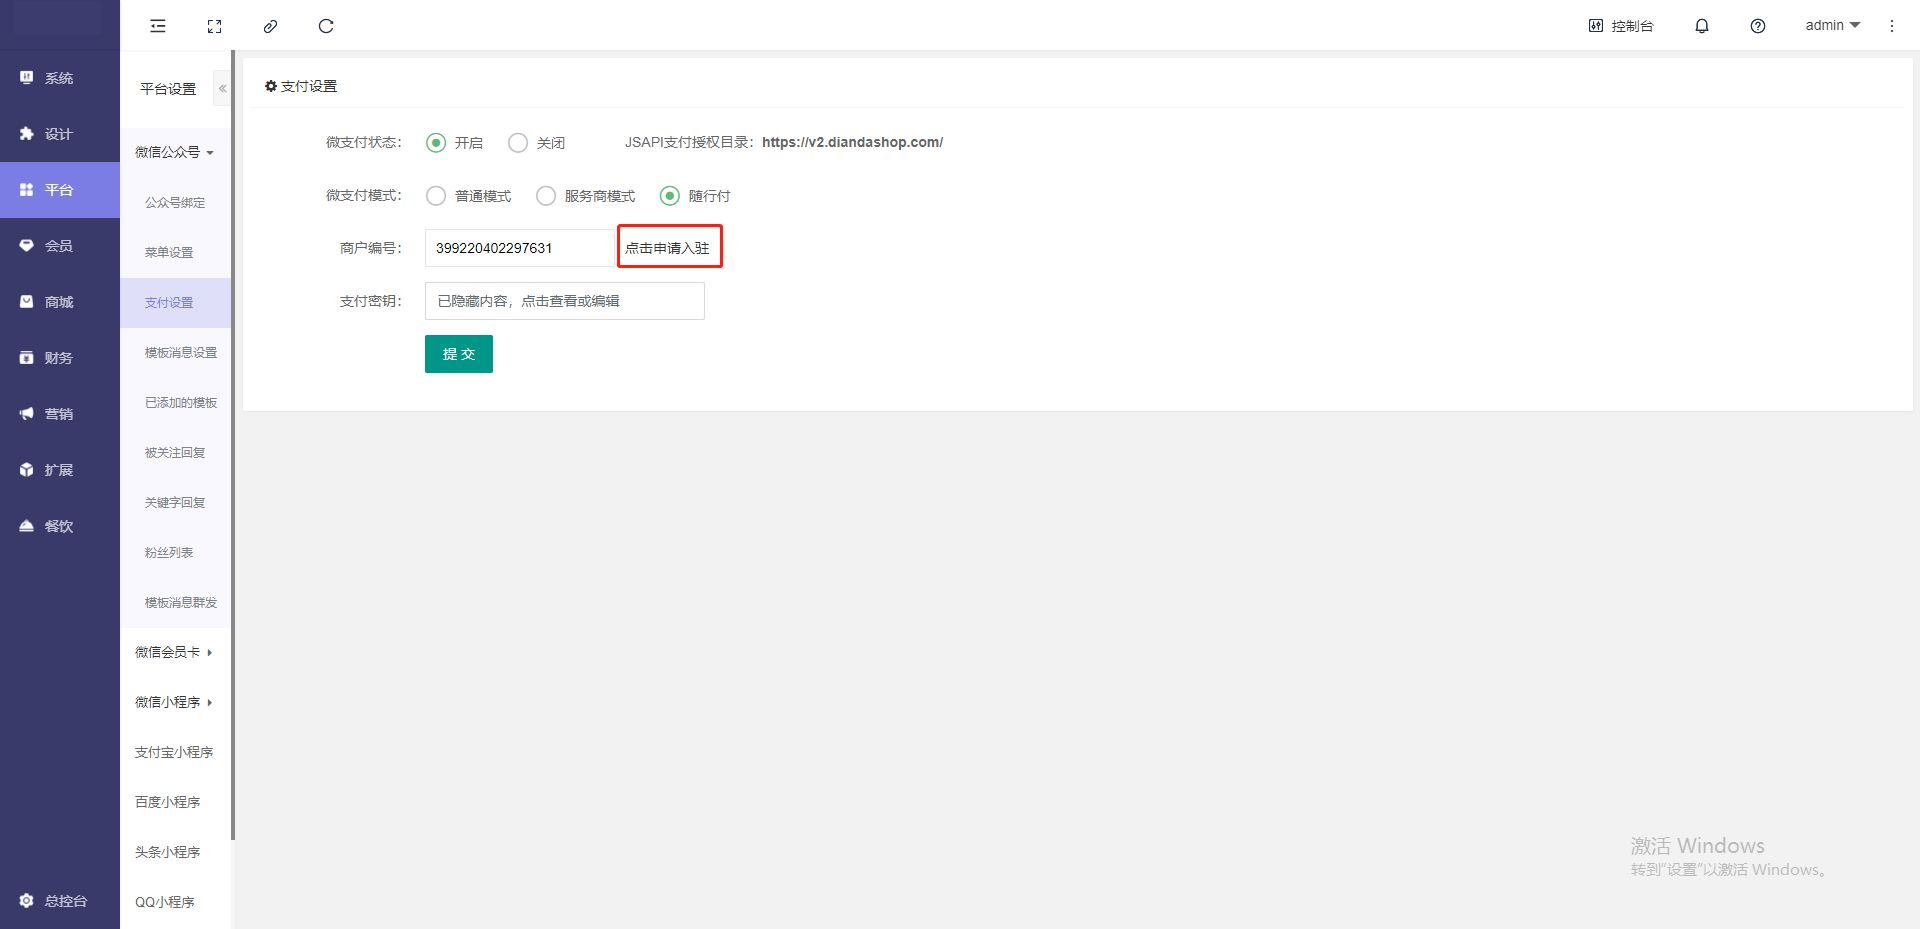Click the 提交 submit button
Screen dimensions: 1920x929
[x=458, y=354]
